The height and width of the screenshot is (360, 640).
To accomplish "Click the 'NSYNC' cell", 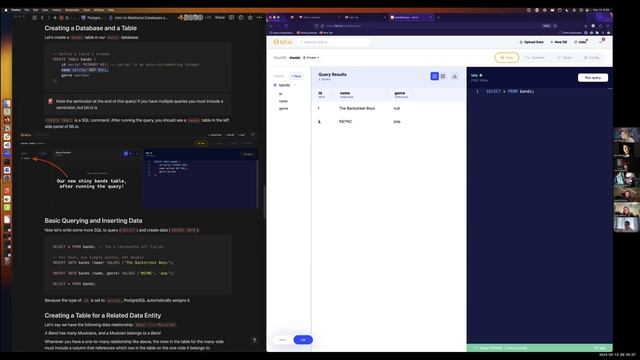I will (x=345, y=122).
